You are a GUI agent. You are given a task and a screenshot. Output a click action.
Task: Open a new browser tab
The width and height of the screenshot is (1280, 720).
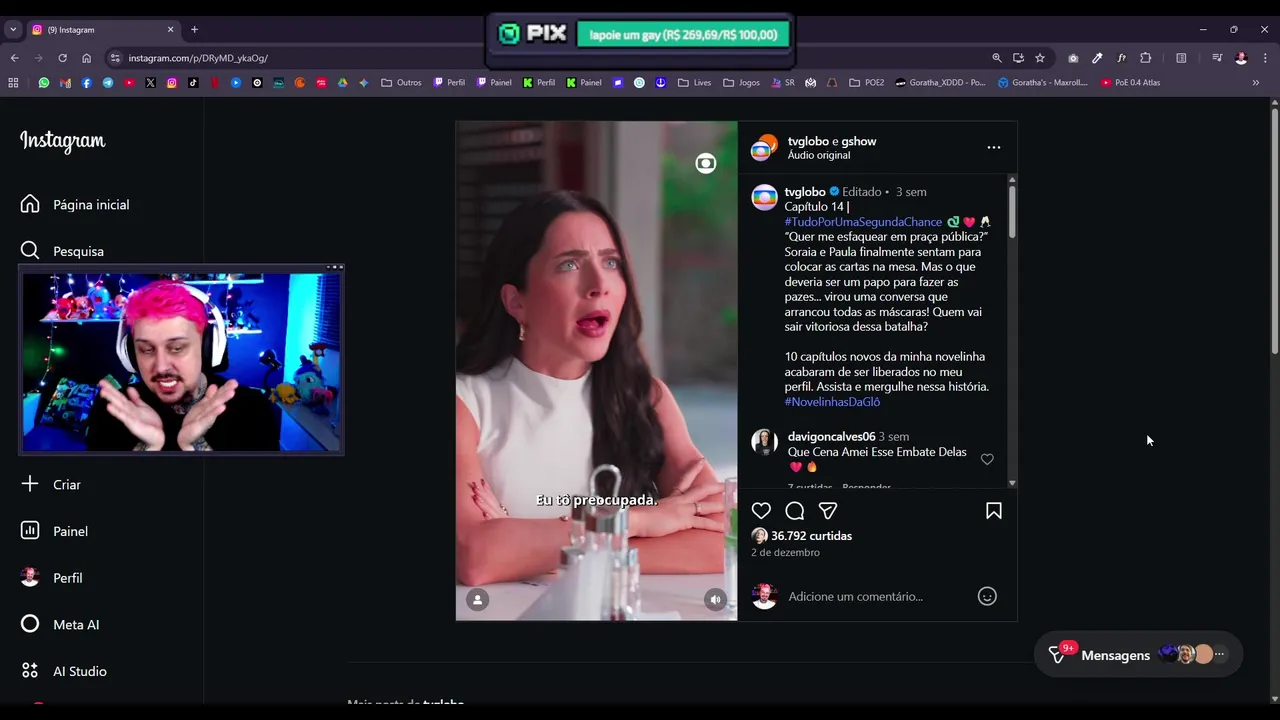194,30
